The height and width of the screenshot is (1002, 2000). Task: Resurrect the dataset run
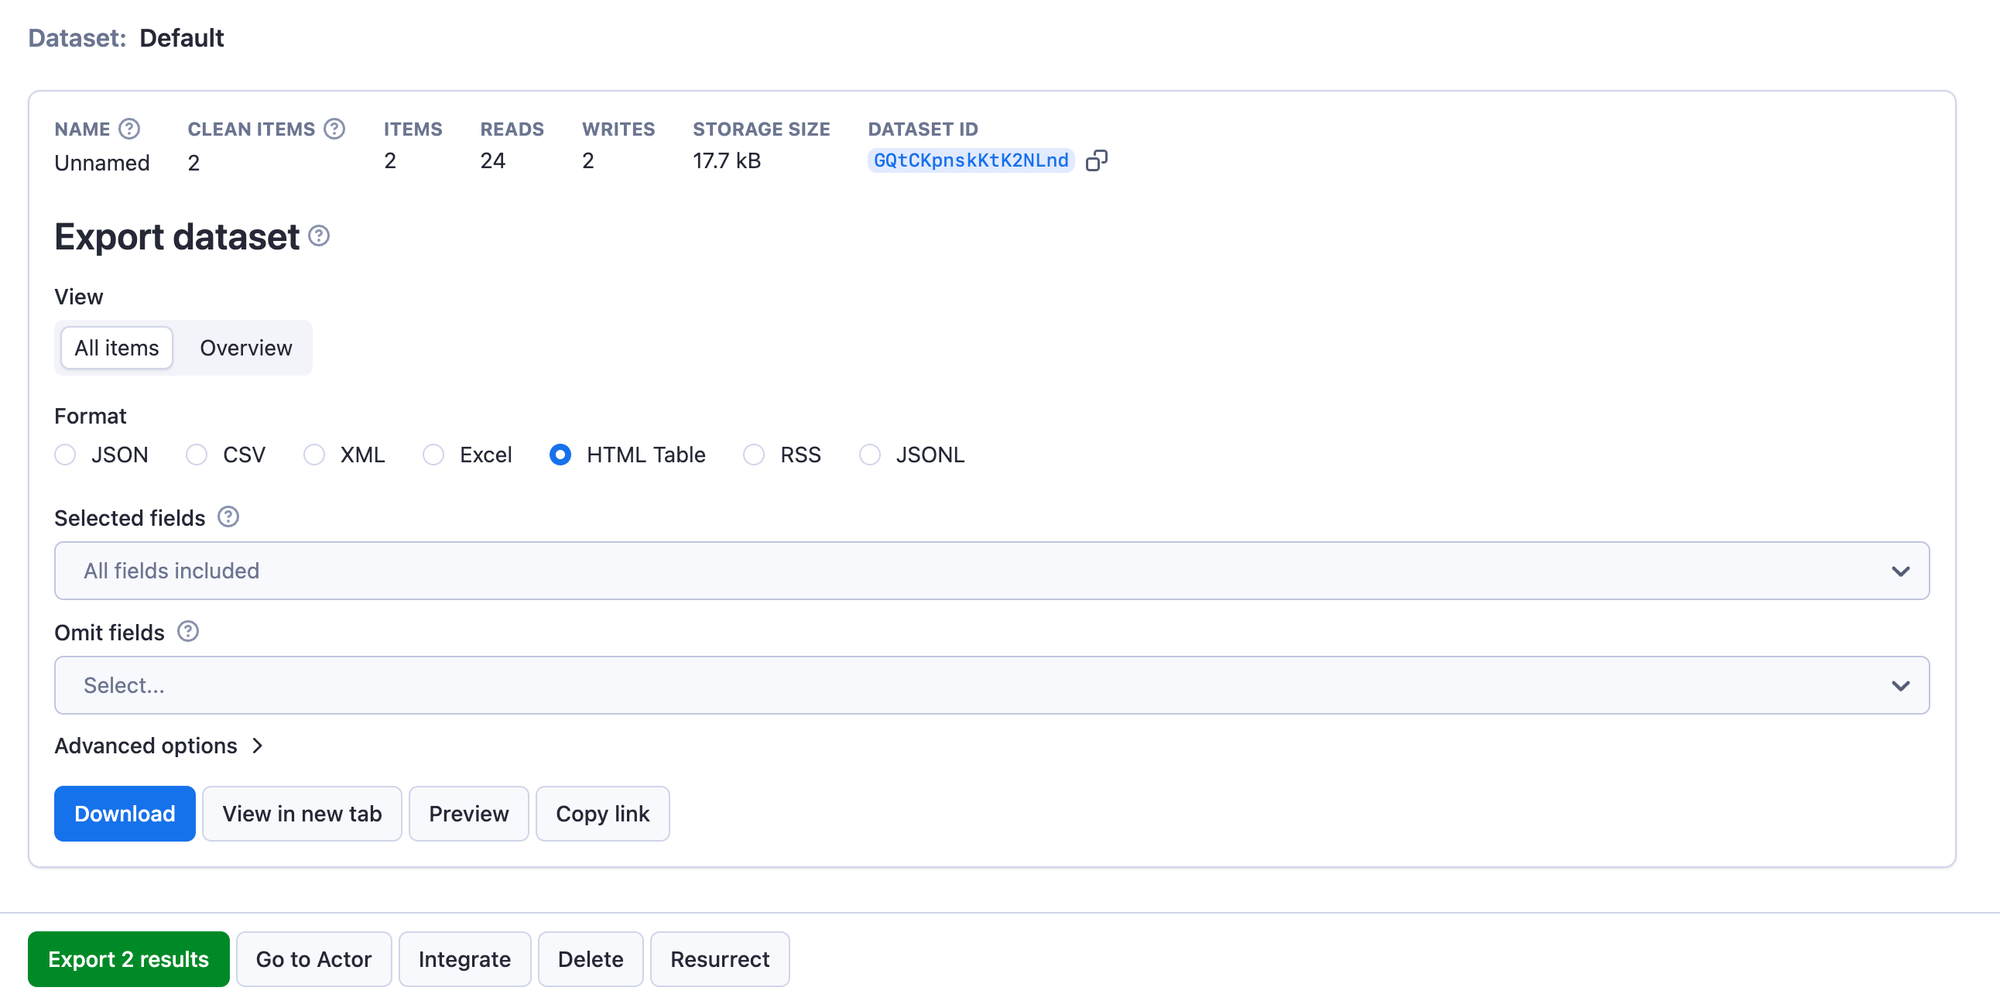719,958
